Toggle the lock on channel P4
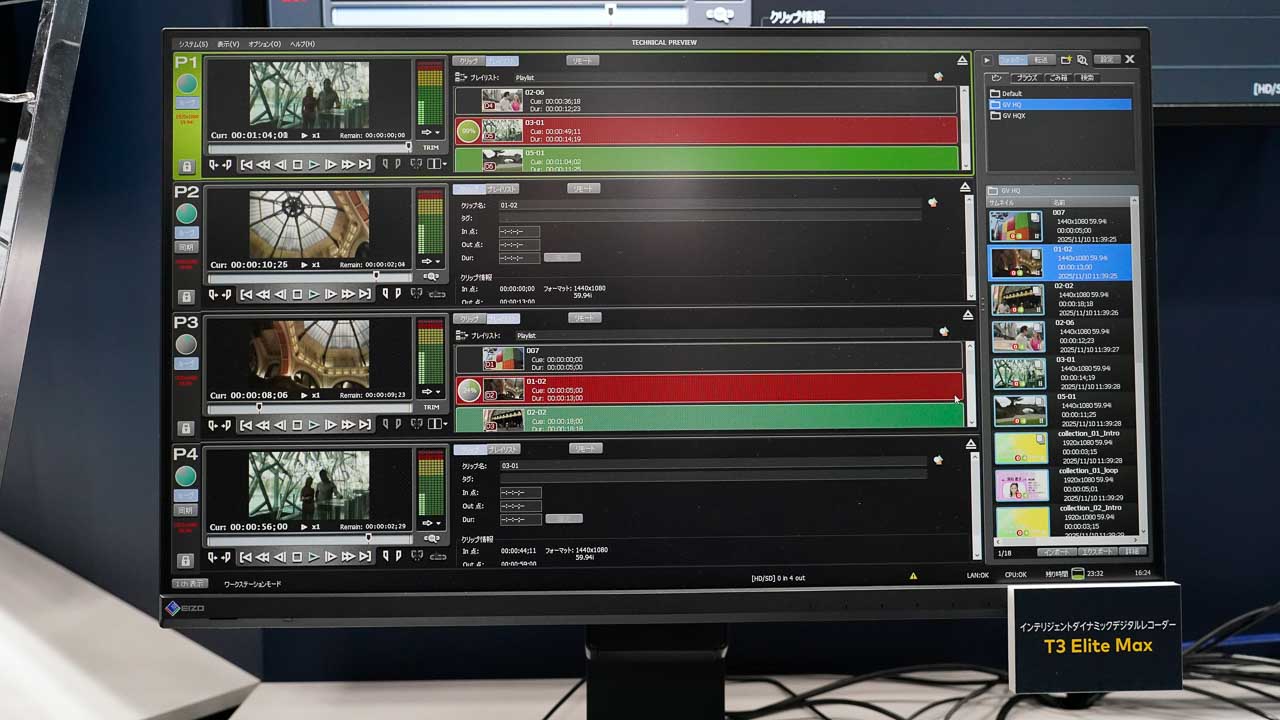1280x720 pixels. pos(186,560)
